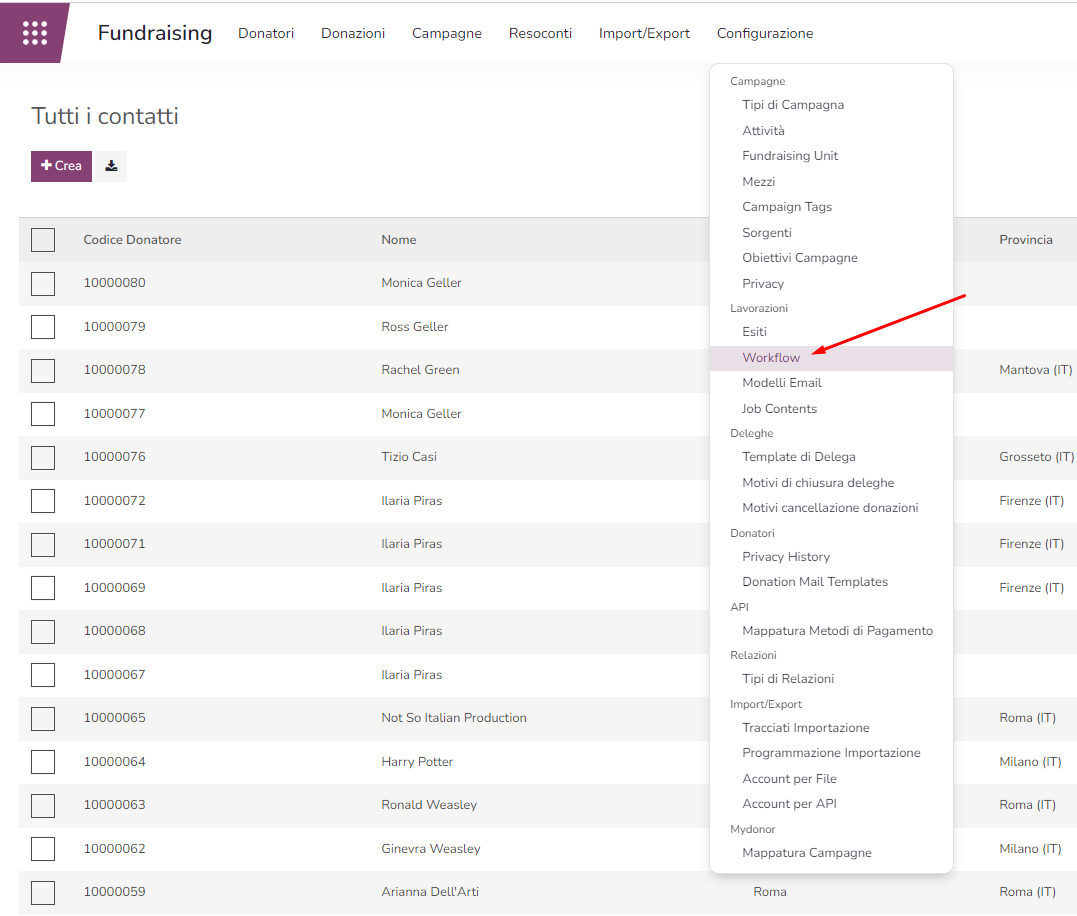This screenshot has height=916, width=1077.
Task: Select checkbox for Rachel Green row
Action: (x=43, y=371)
